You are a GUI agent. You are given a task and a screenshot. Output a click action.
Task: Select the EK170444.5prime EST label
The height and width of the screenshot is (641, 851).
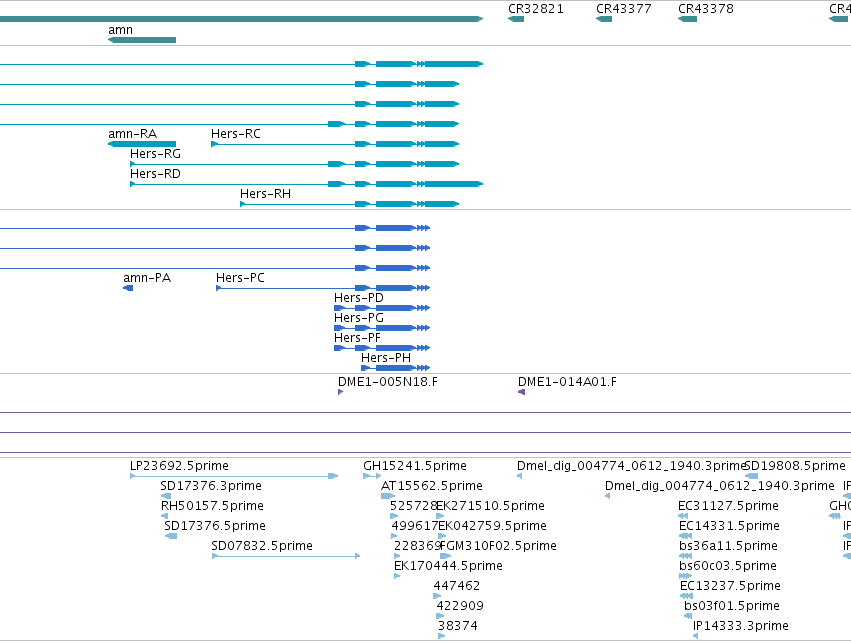448,566
